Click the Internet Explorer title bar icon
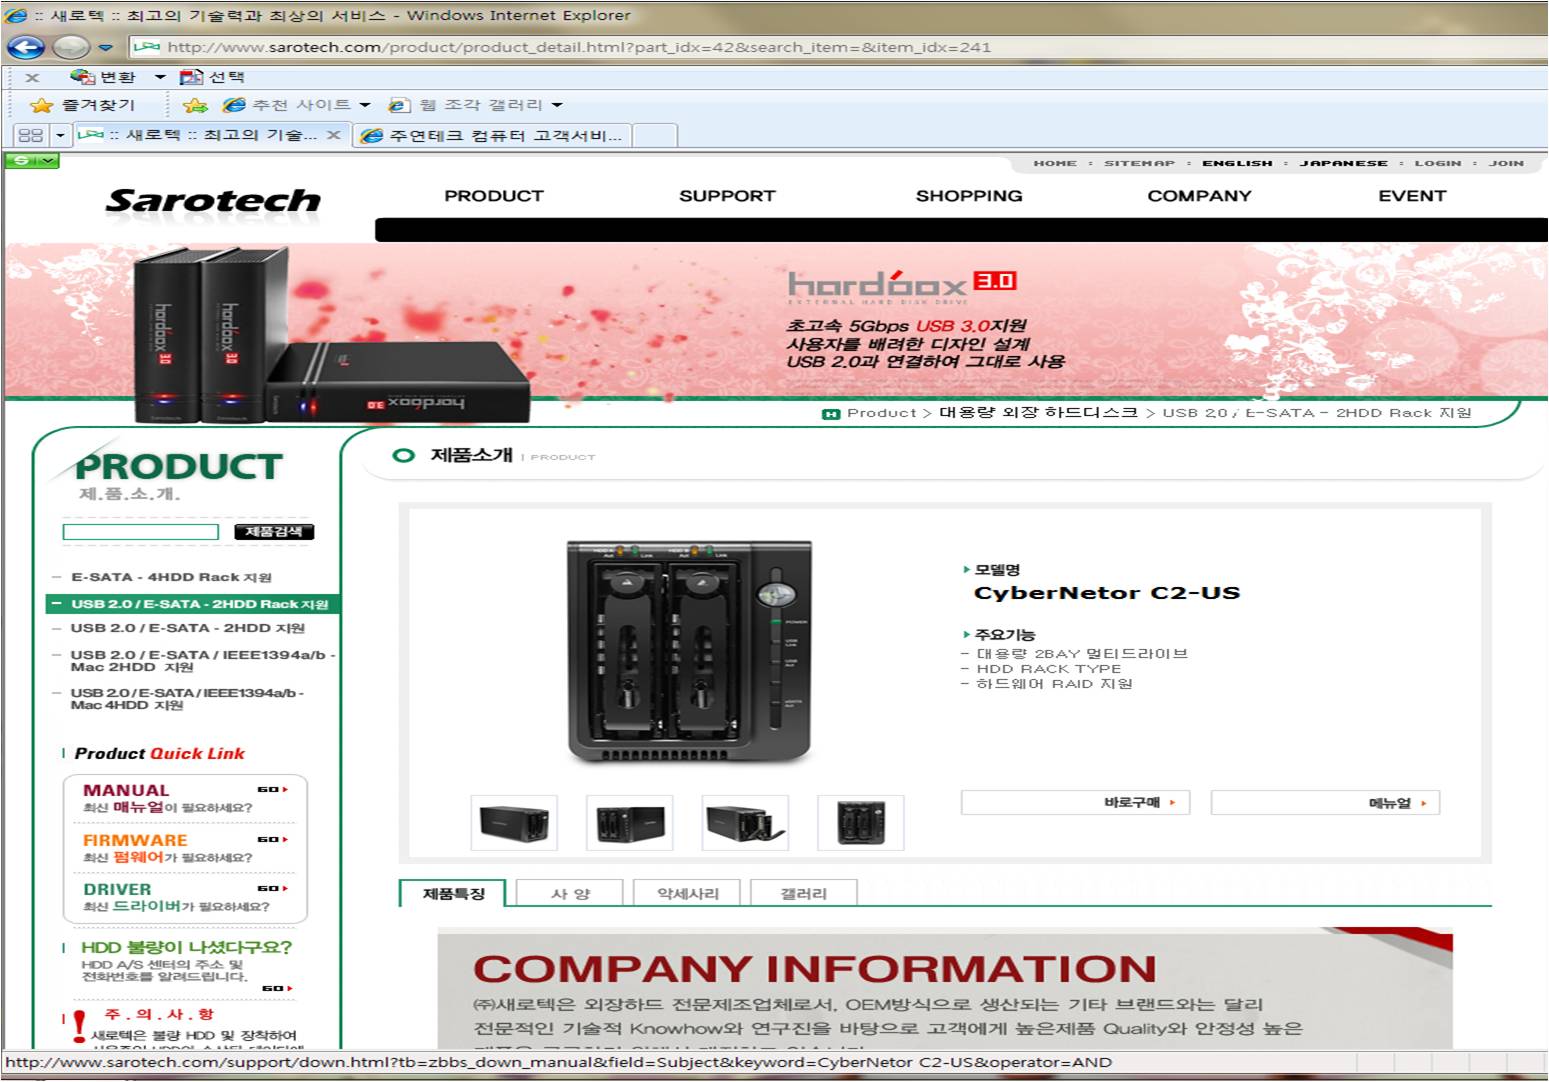Screen dimensions: 1549x1082 click(x=15, y=15)
